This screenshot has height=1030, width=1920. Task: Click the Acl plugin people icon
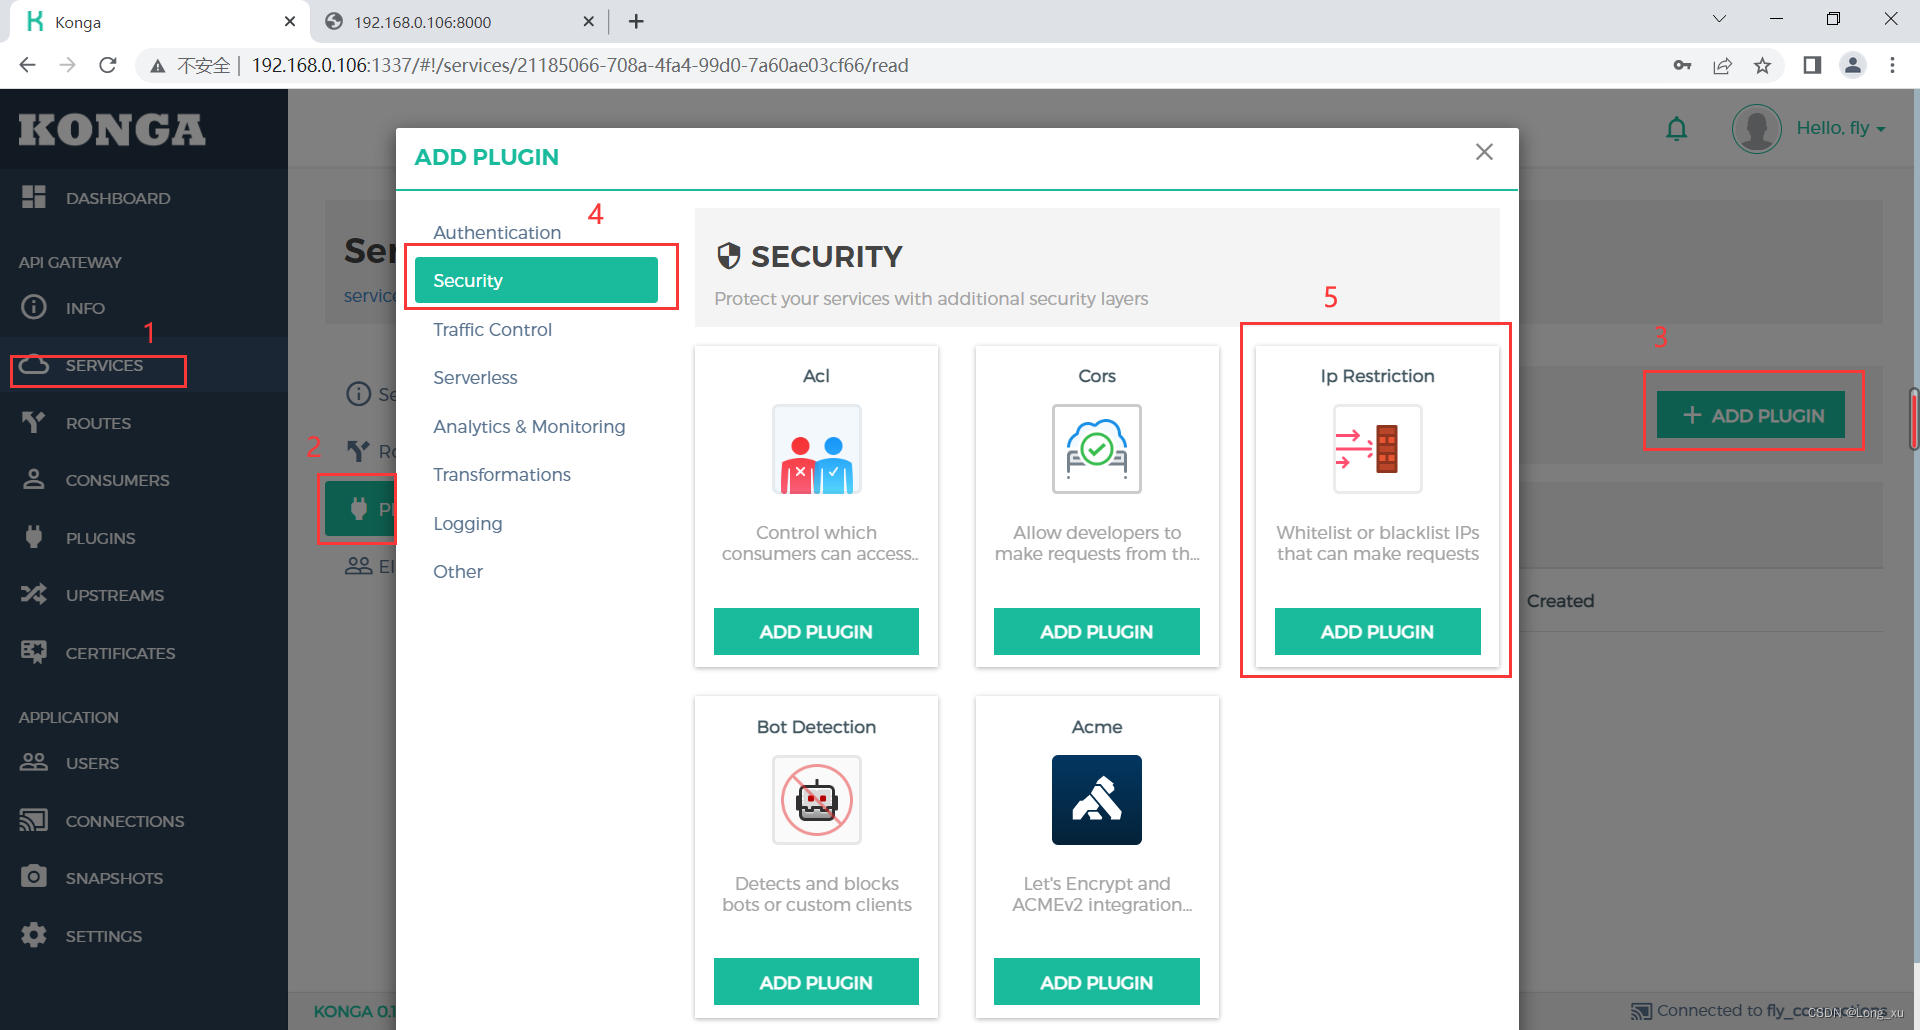tap(817, 449)
